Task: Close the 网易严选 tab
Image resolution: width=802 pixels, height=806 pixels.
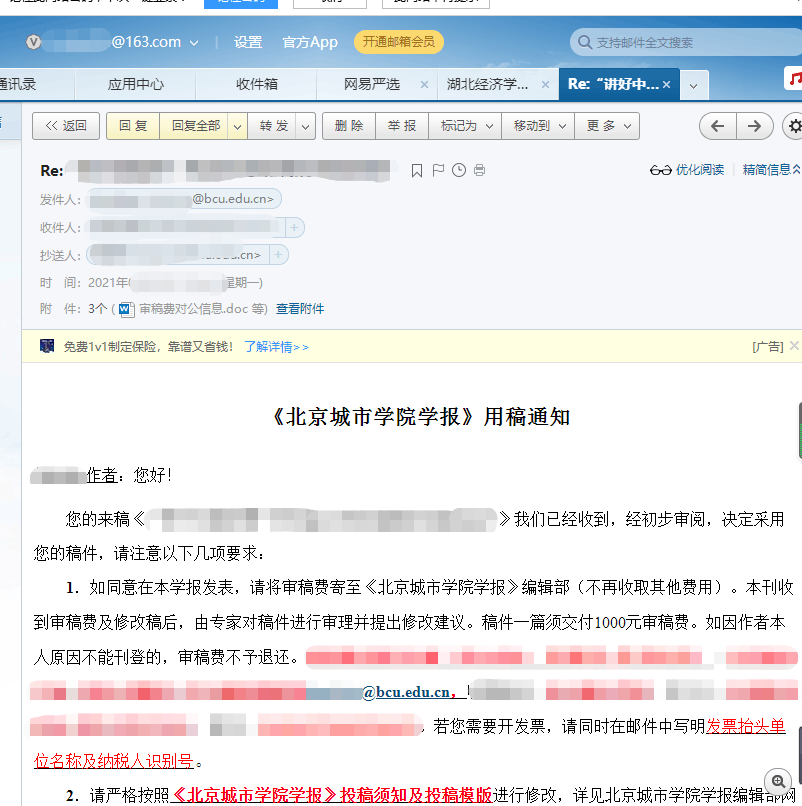Action: (424, 85)
